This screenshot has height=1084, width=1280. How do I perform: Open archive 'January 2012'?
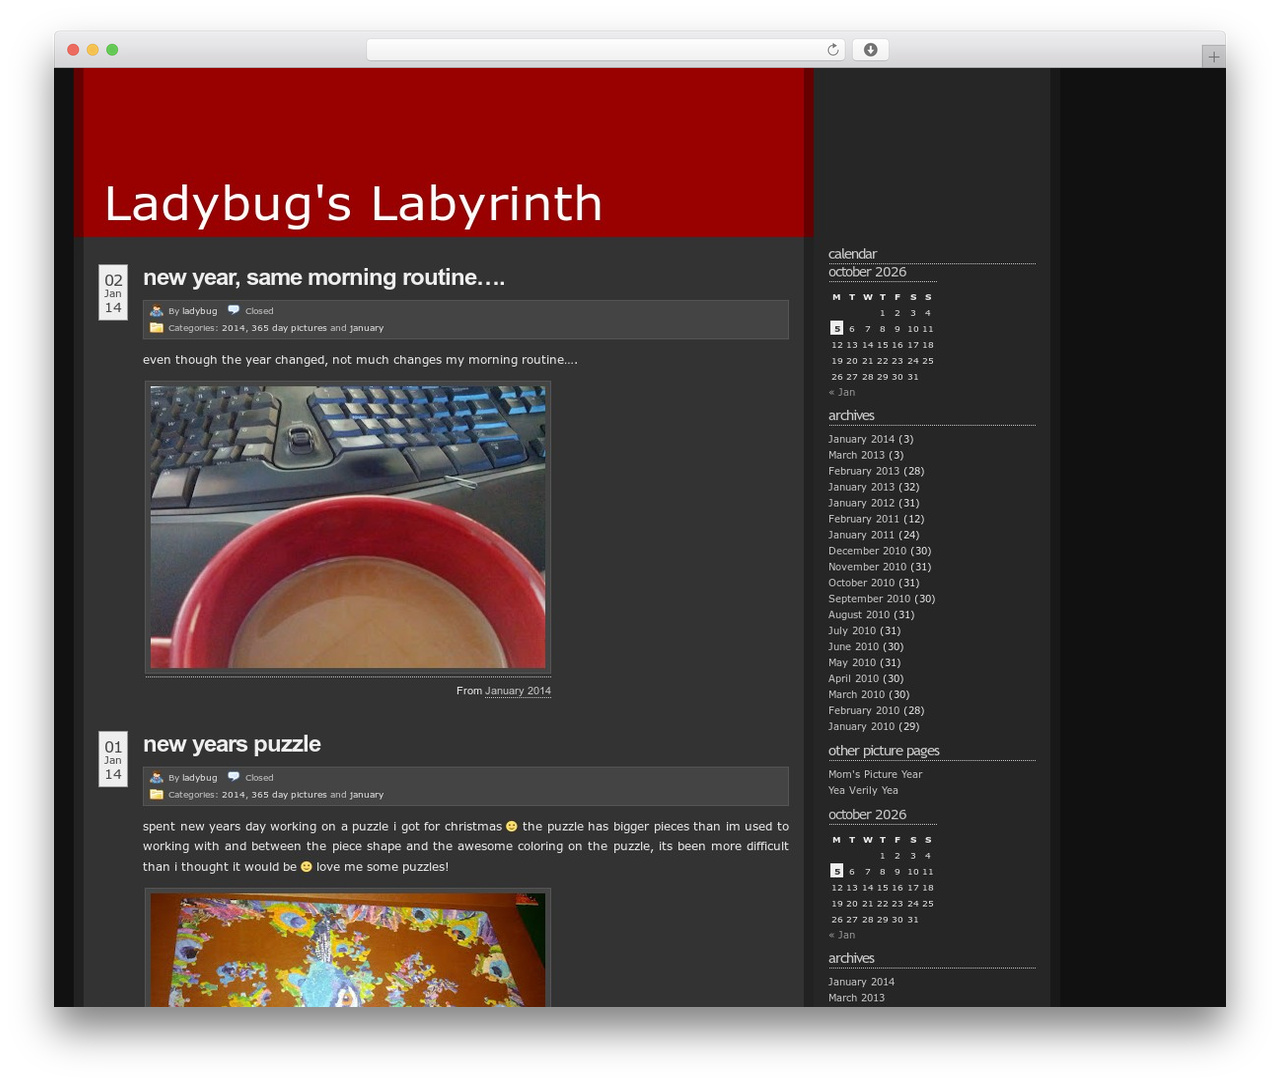(861, 503)
